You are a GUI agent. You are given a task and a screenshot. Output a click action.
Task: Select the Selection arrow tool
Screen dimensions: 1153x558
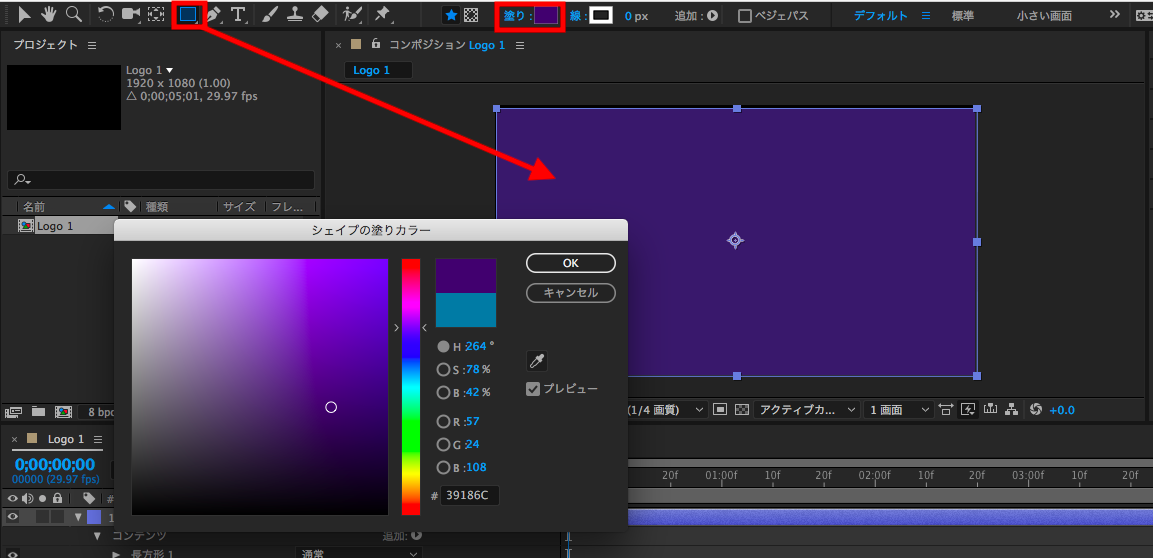[x=25, y=14]
